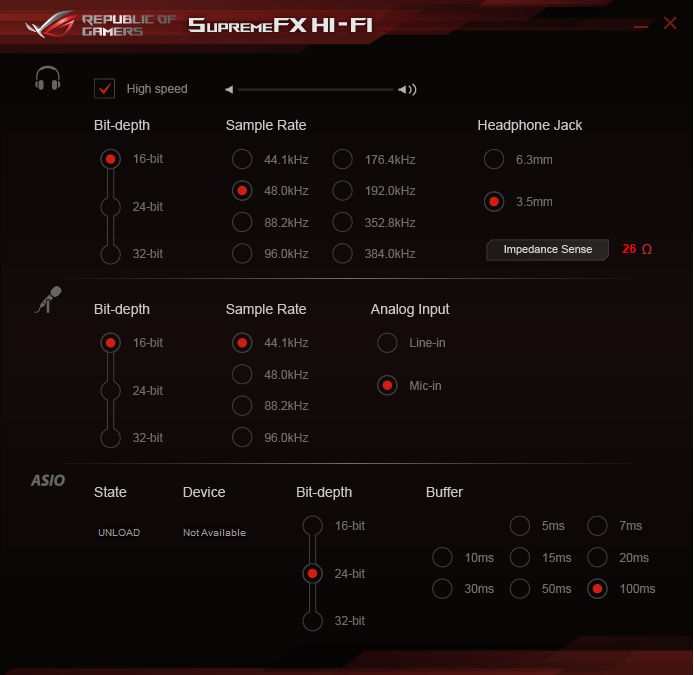The width and height of the screenshot is (694, 675).
Task: Choose the 6.3mm headphone jack
Action: point(494,159)
